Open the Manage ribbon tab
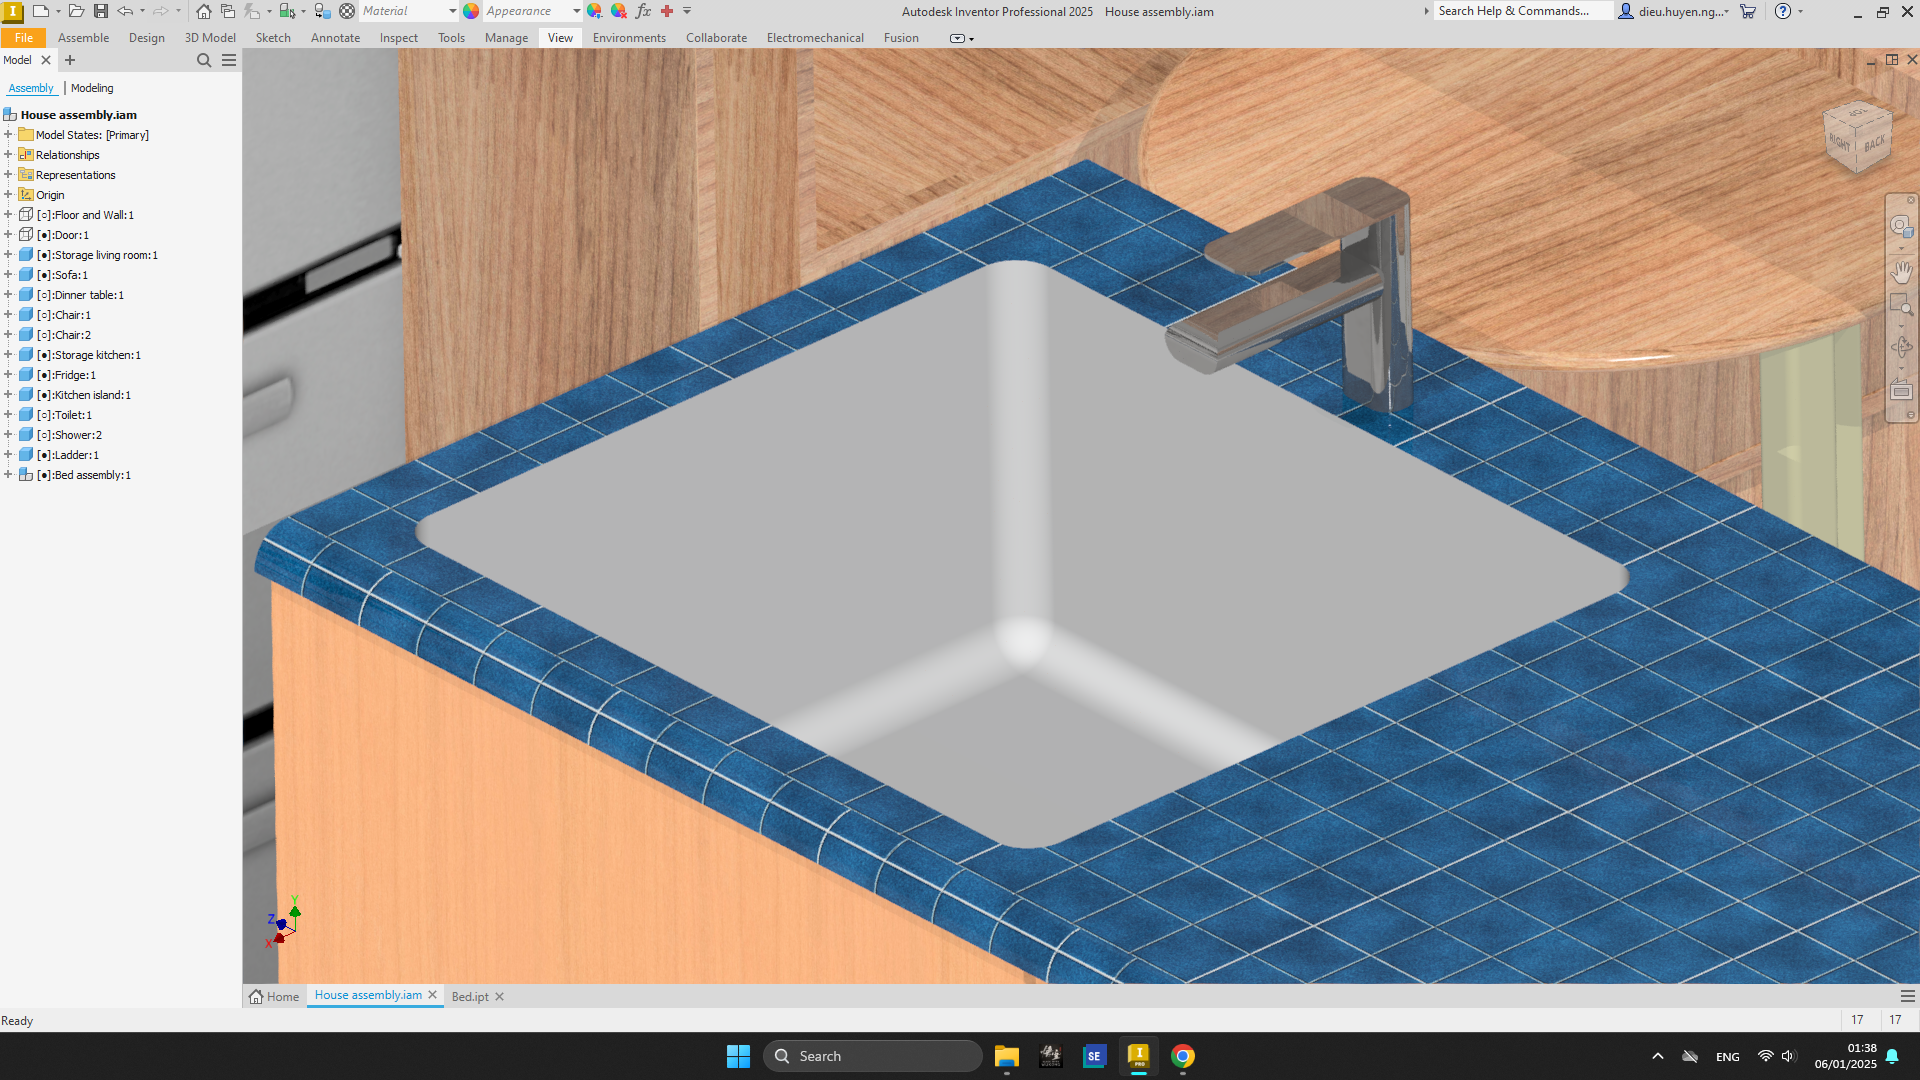This screenshot has width=1920, height=1080. (506, 38)
